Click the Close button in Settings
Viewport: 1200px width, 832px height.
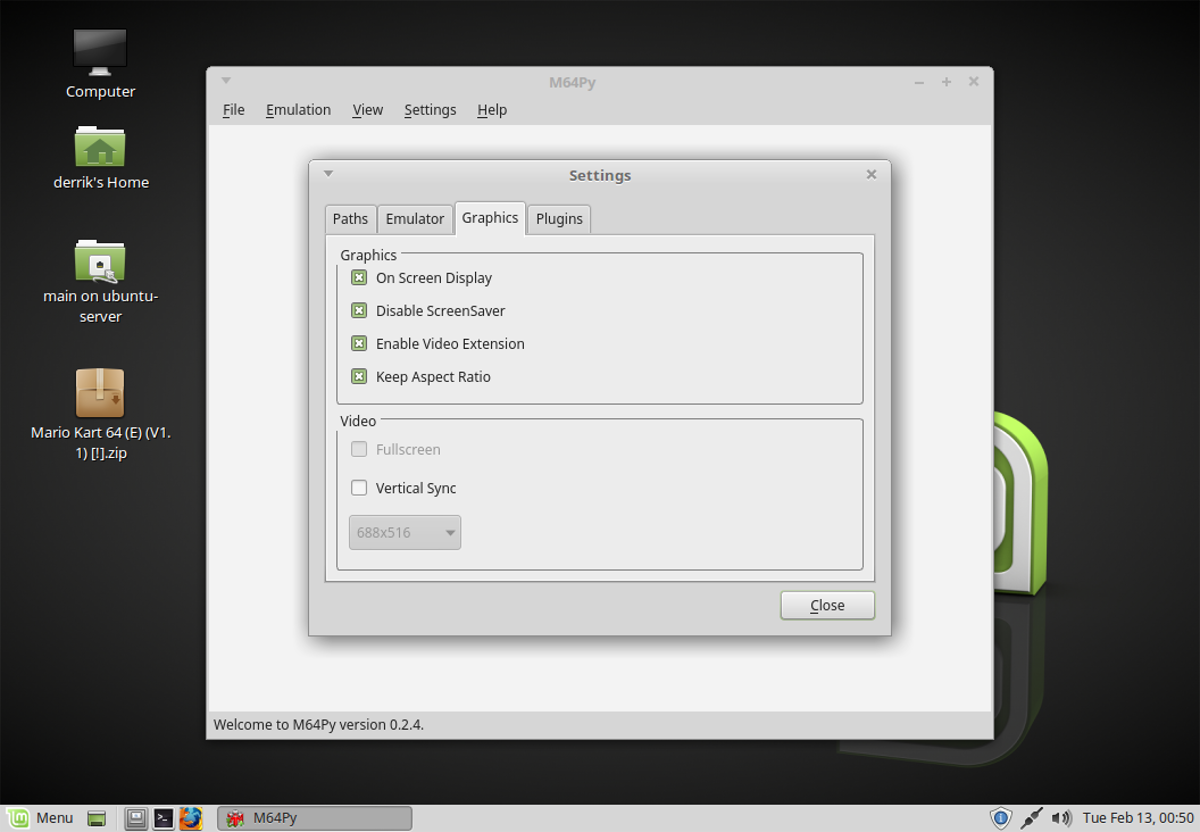pyautogui.click(x=827, y=605)
